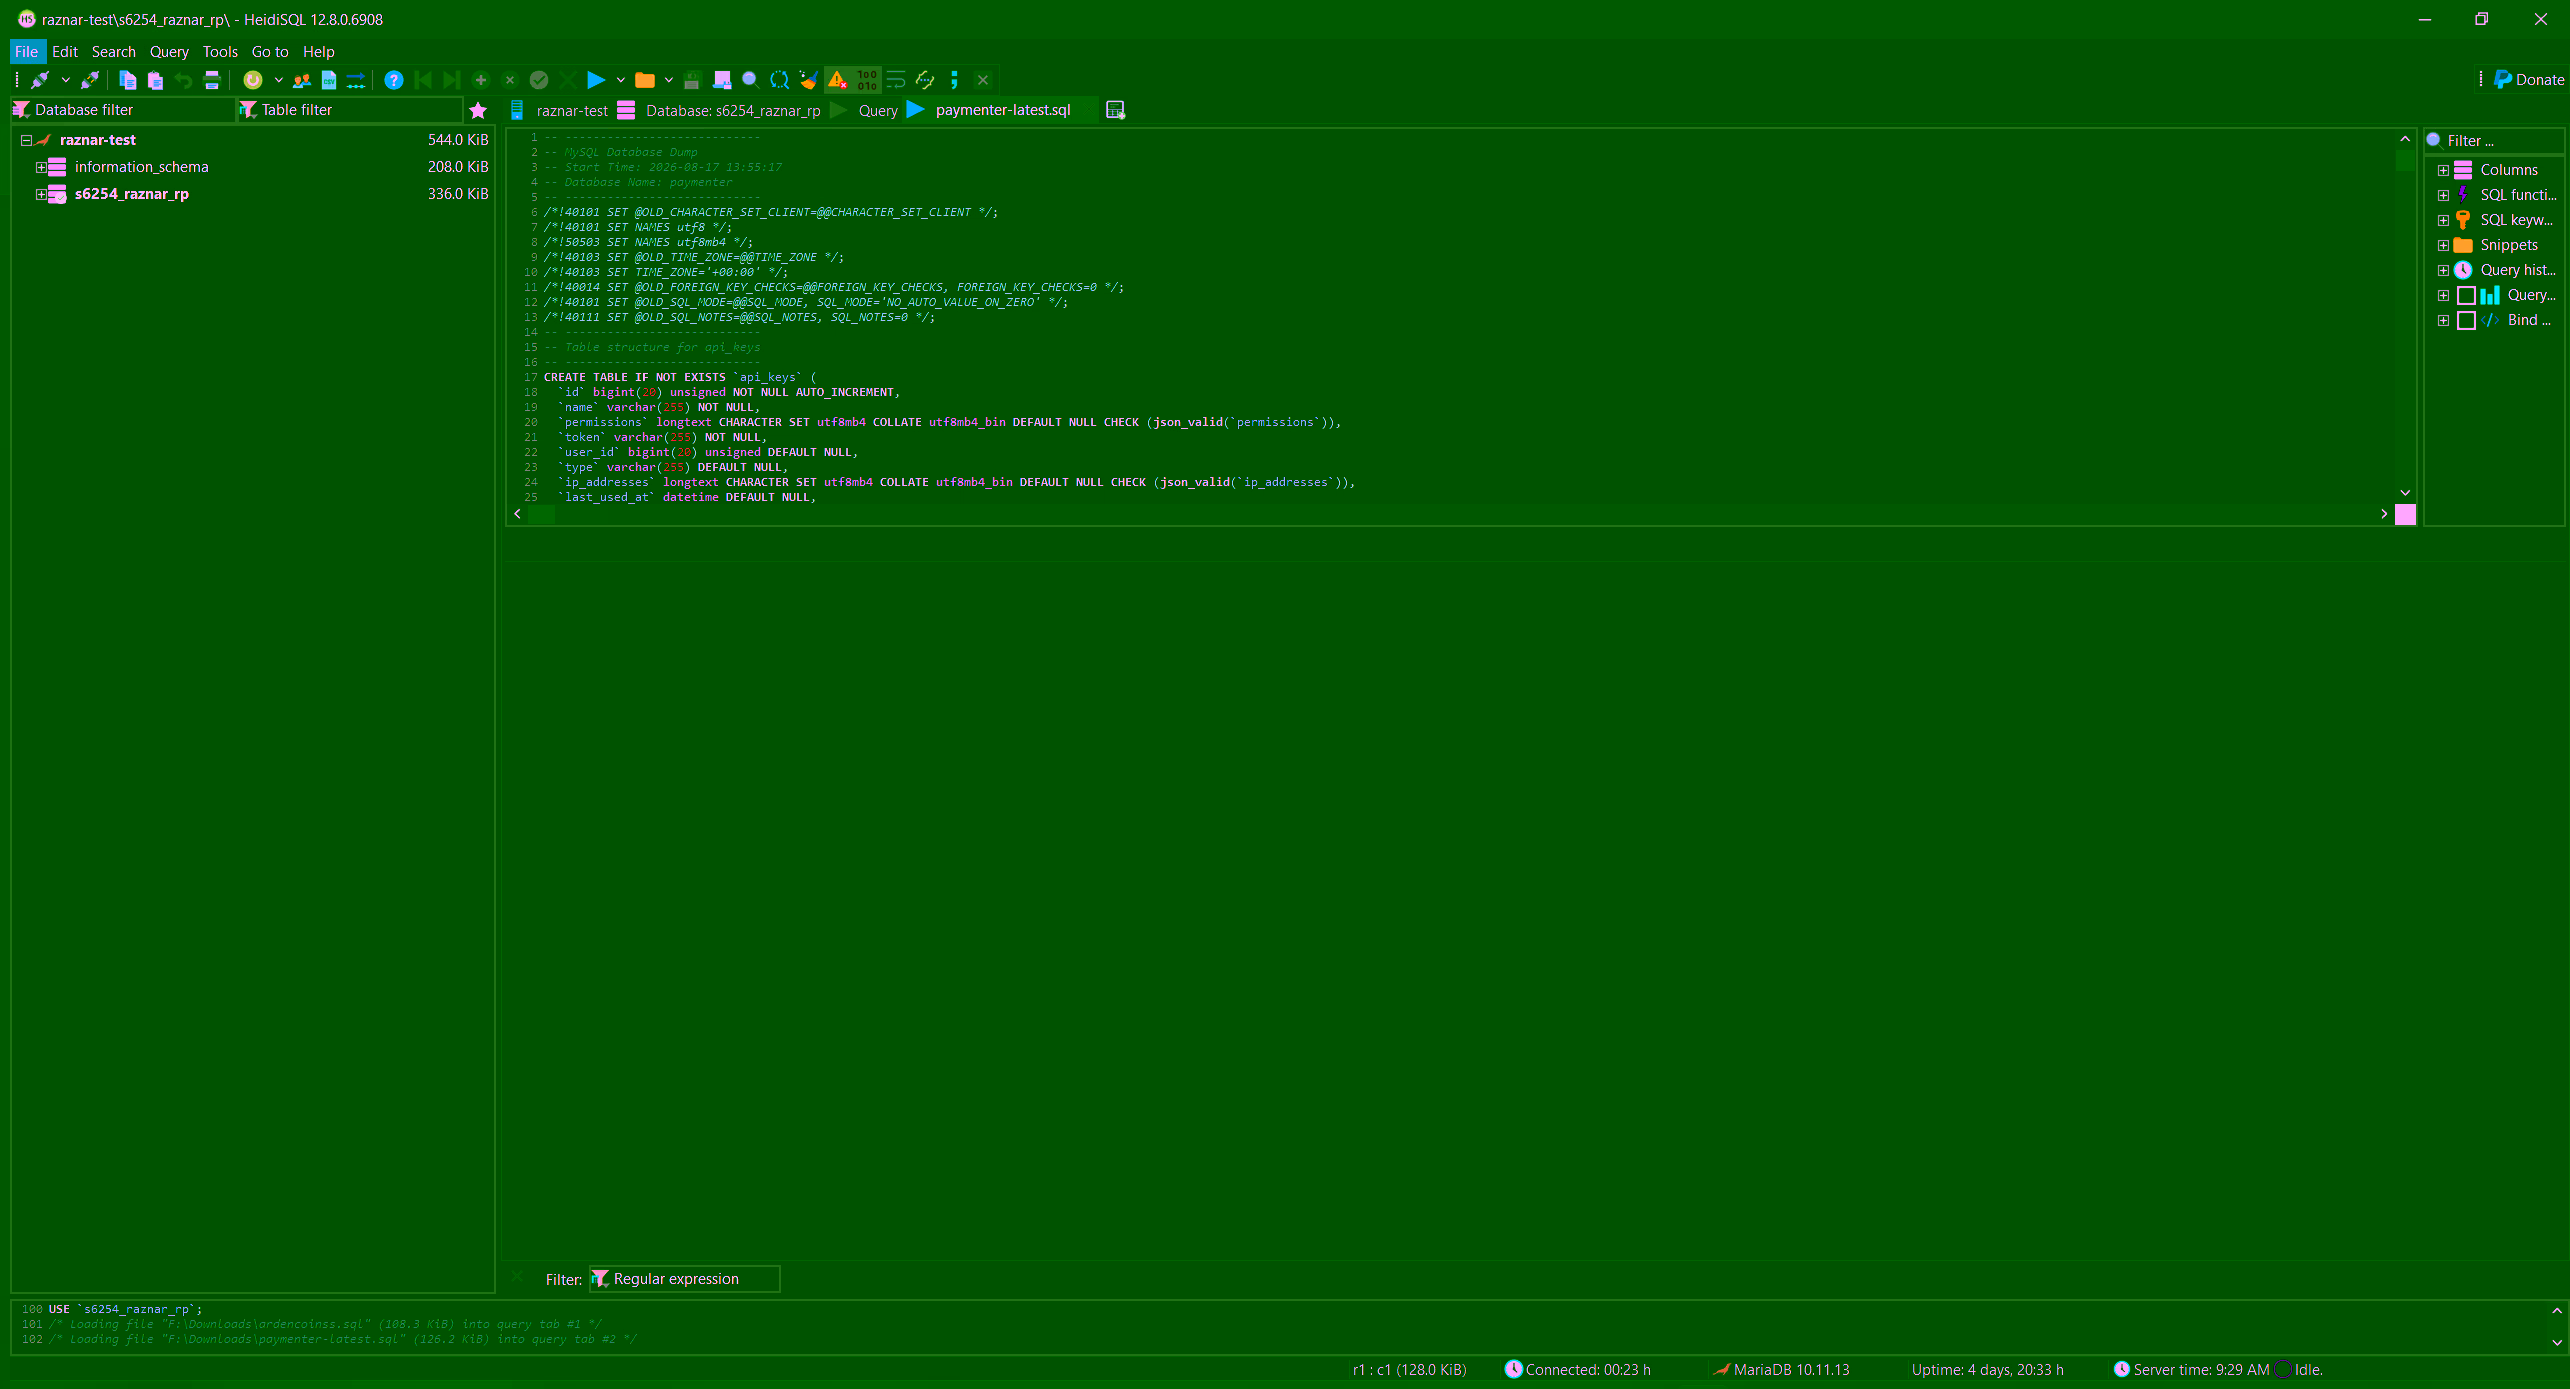Open the Tools menu
This screenshot has height=1389, width=2570.
click(x=220, y=52)
